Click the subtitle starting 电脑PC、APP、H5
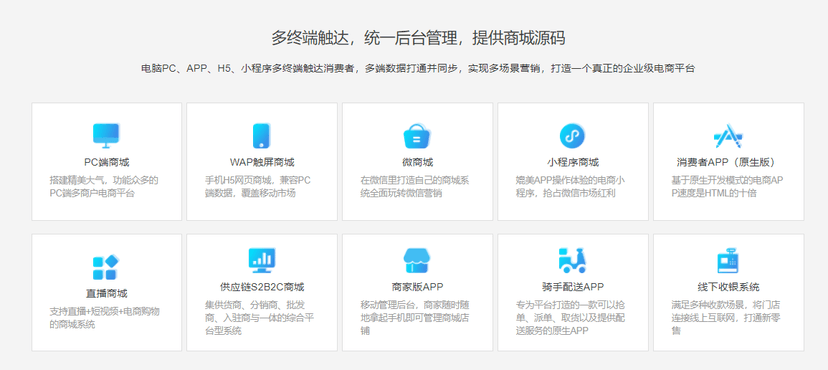This screenshot has height=370, width=828. coord(418,69)
